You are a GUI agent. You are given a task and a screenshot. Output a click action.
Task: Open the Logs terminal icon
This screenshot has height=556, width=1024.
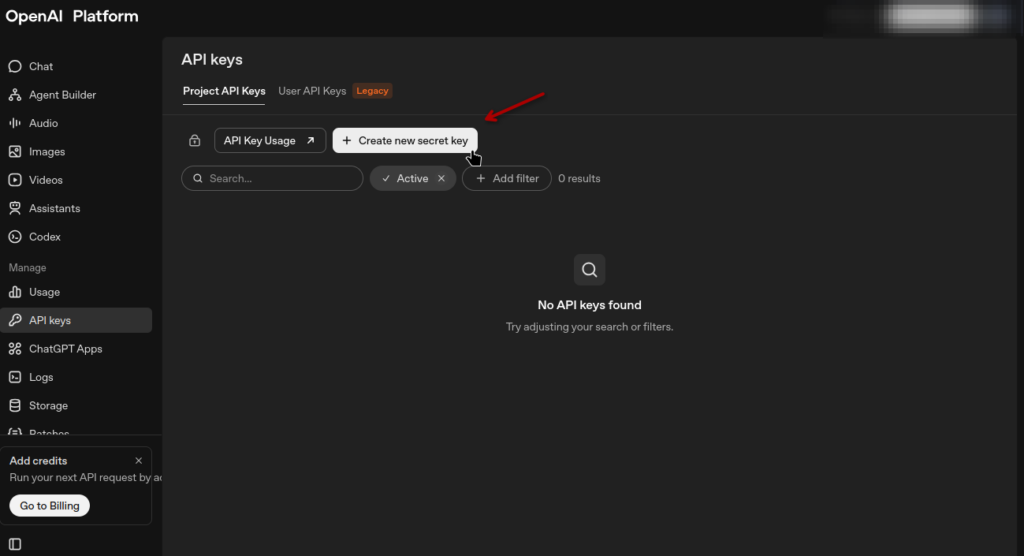(14, 377)
